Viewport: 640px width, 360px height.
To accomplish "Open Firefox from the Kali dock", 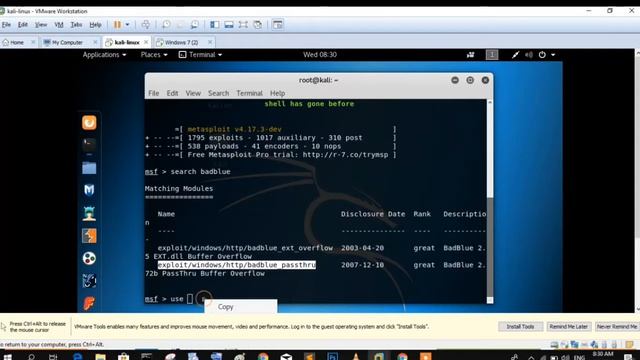I will [89, 122].
